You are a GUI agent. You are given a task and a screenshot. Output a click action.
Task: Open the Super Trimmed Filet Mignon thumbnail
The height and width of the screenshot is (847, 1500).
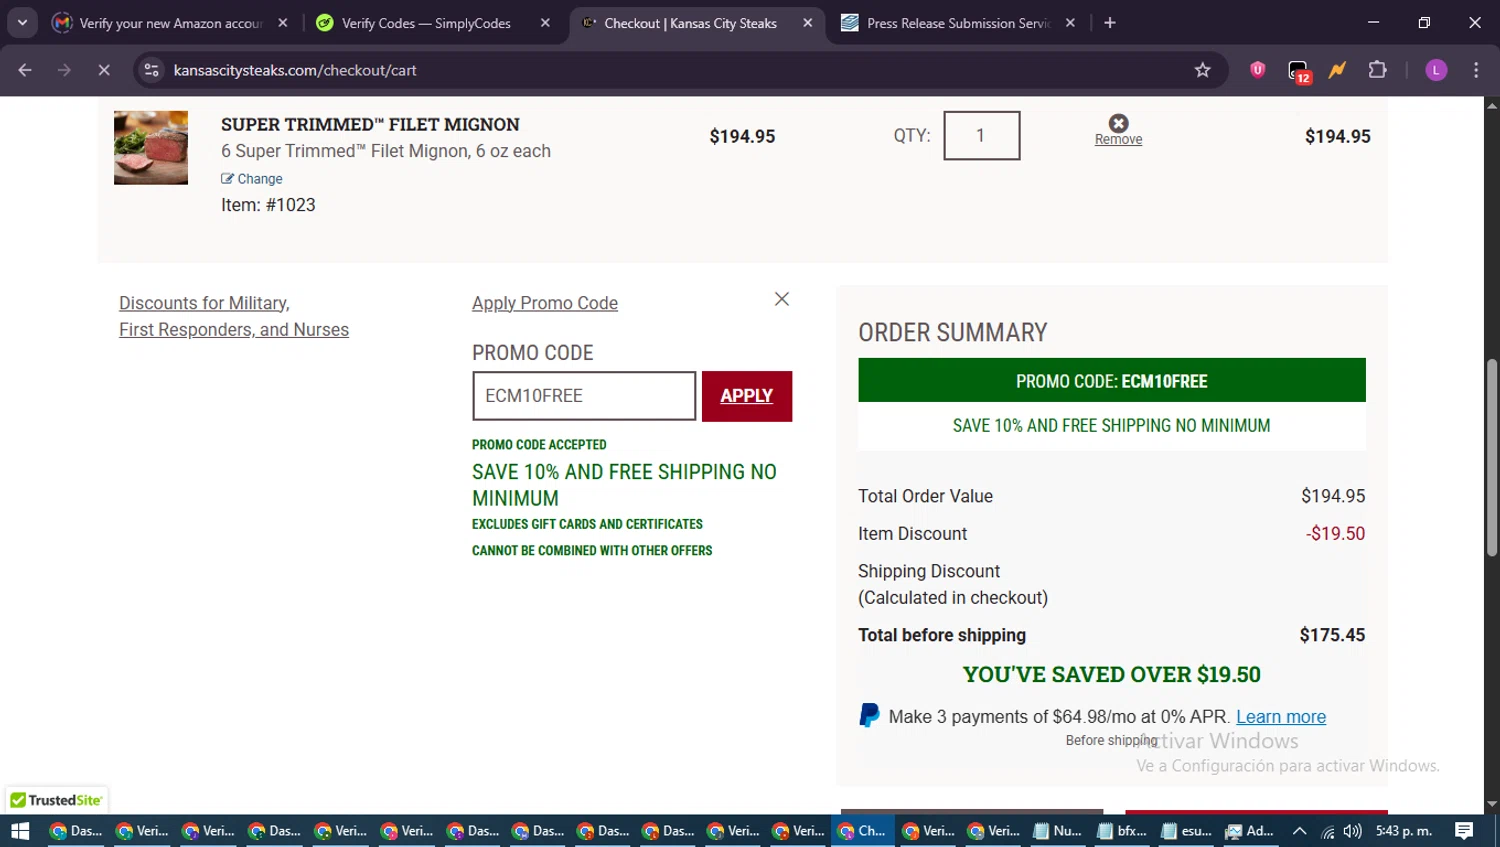[151, 148]
